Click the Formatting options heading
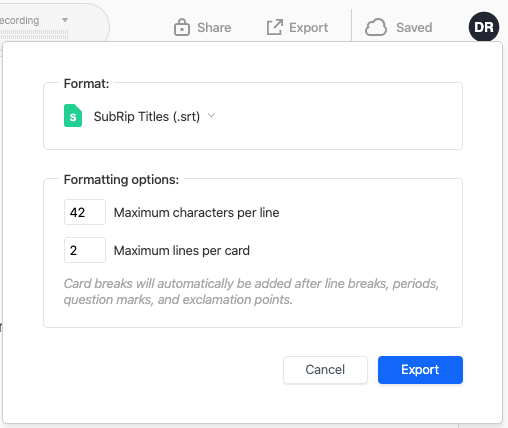Screen dimensions: 508x428 121,180
